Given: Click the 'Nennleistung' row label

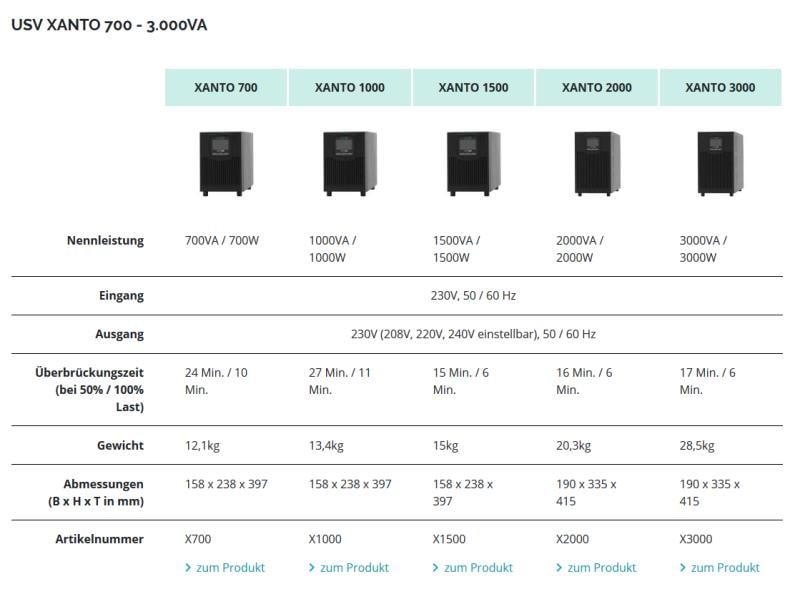Looking at the screenshot, I should coord(105,240).
